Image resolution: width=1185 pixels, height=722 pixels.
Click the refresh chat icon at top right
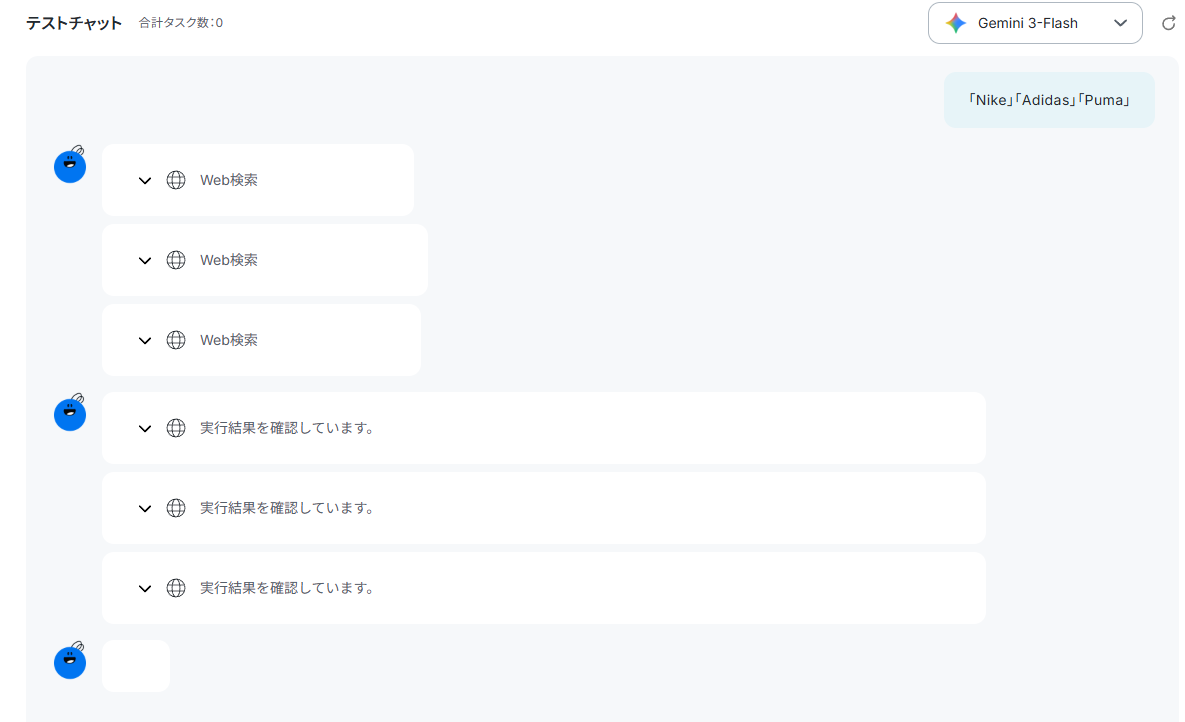point(1168,23)
